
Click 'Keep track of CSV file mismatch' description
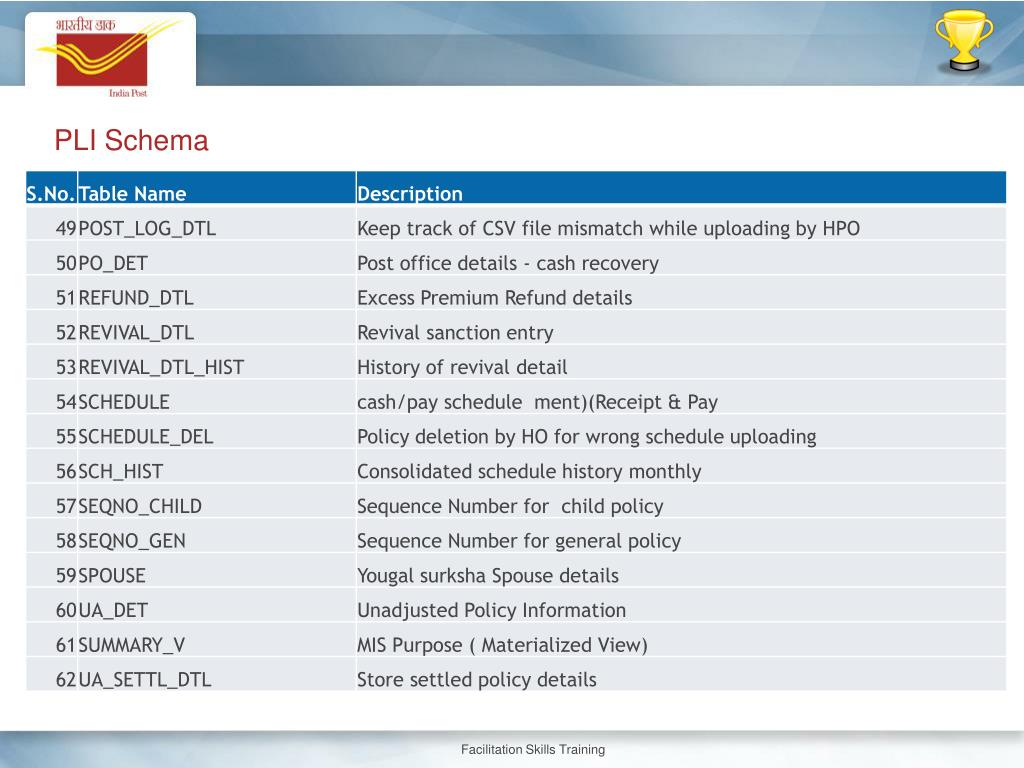tap(608, 228)
